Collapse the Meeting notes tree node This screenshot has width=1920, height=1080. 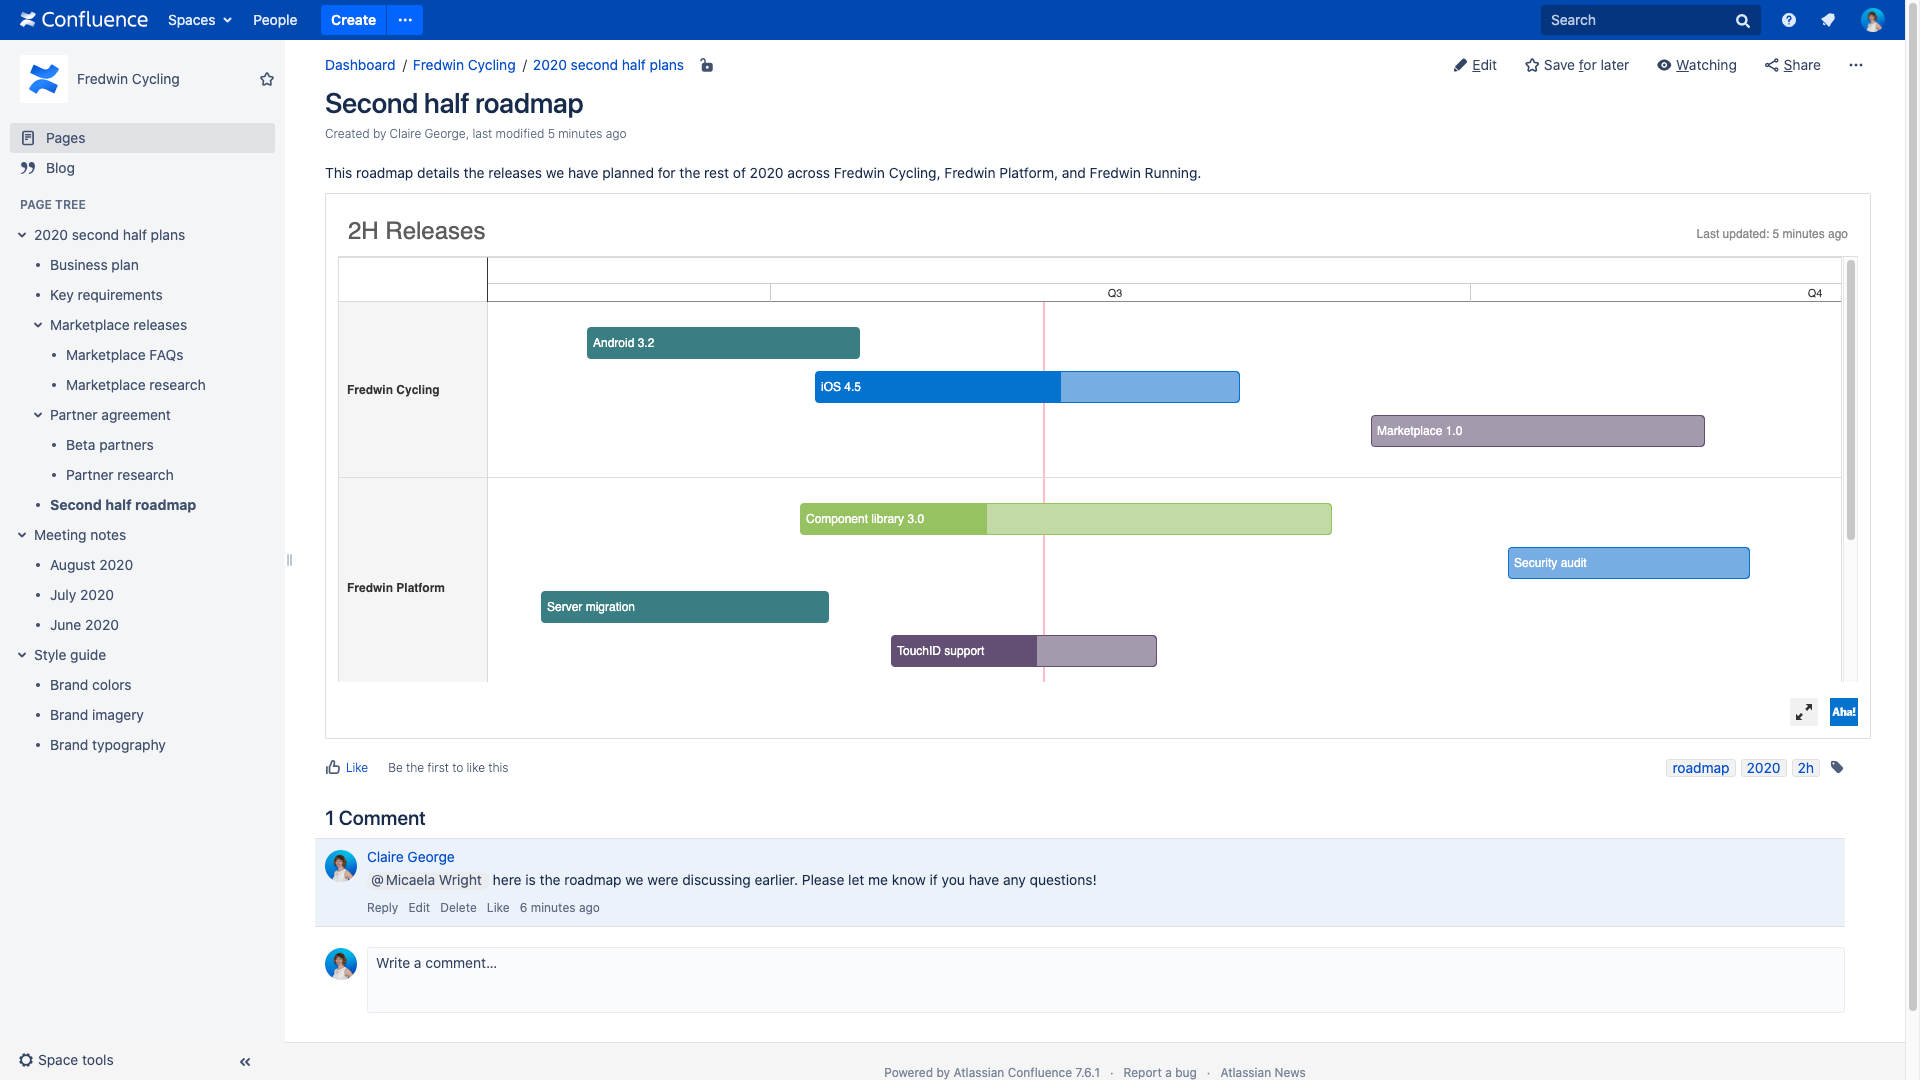pyautogui.click(x=22, y=535)
